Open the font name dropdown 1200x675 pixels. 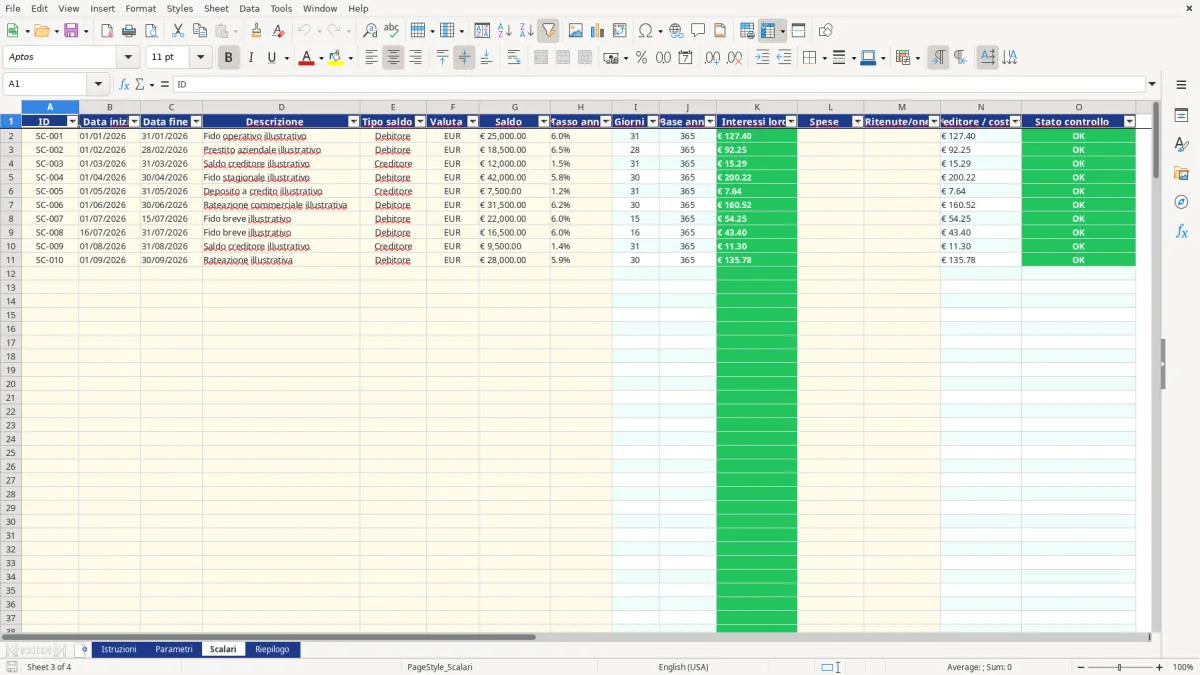pos(128,58)
